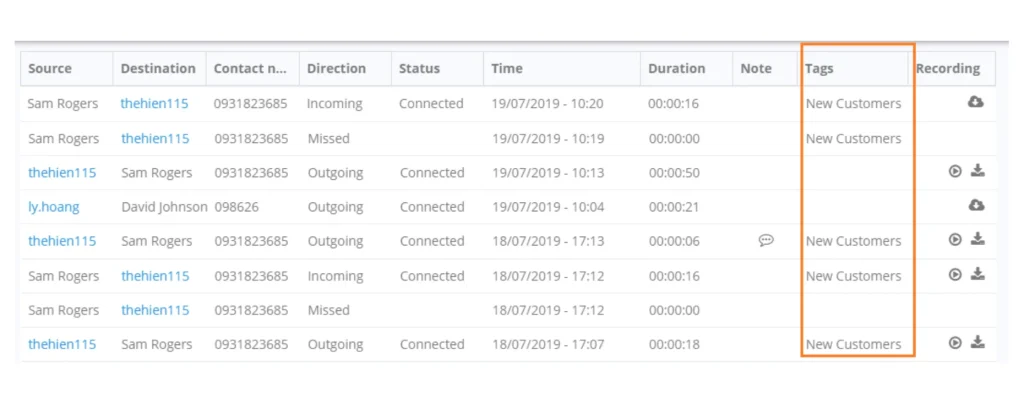Play the recording of the 18/07 17:13 call
The height and width of the screenshot is (404, 1024).
click(955, 240)
